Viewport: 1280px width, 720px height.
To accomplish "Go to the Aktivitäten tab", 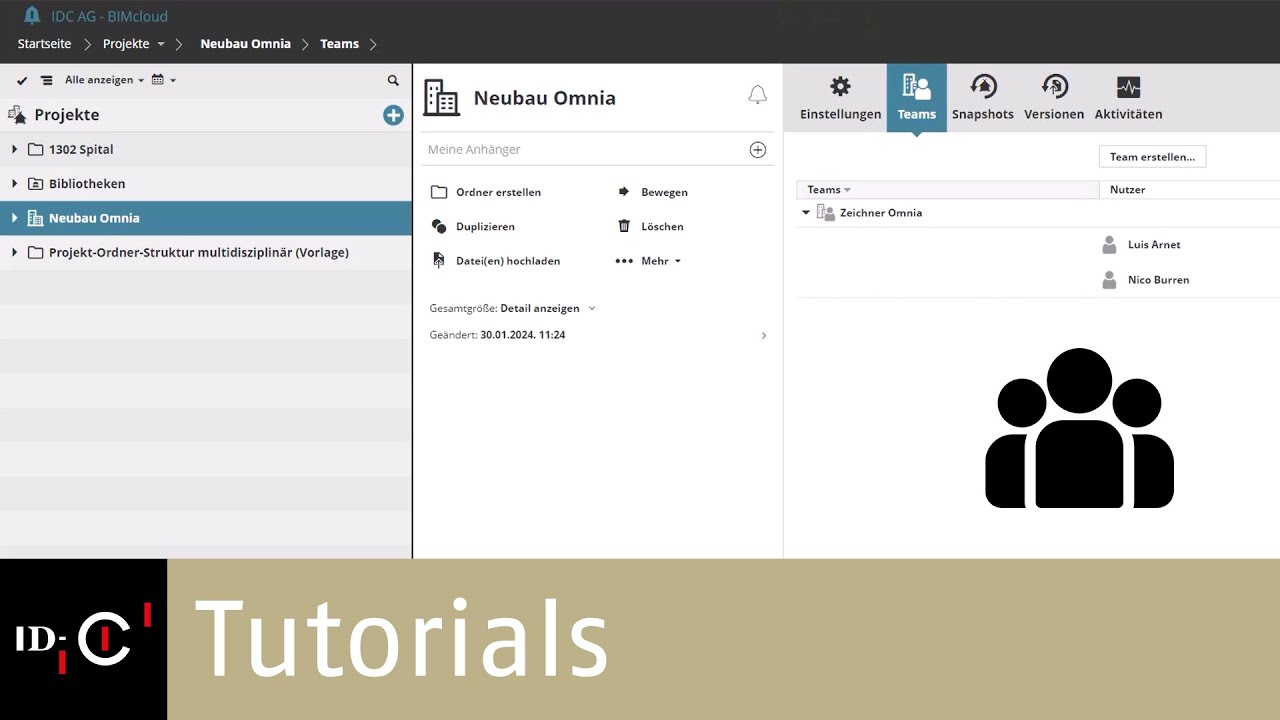I will (x=1128, y=98).
